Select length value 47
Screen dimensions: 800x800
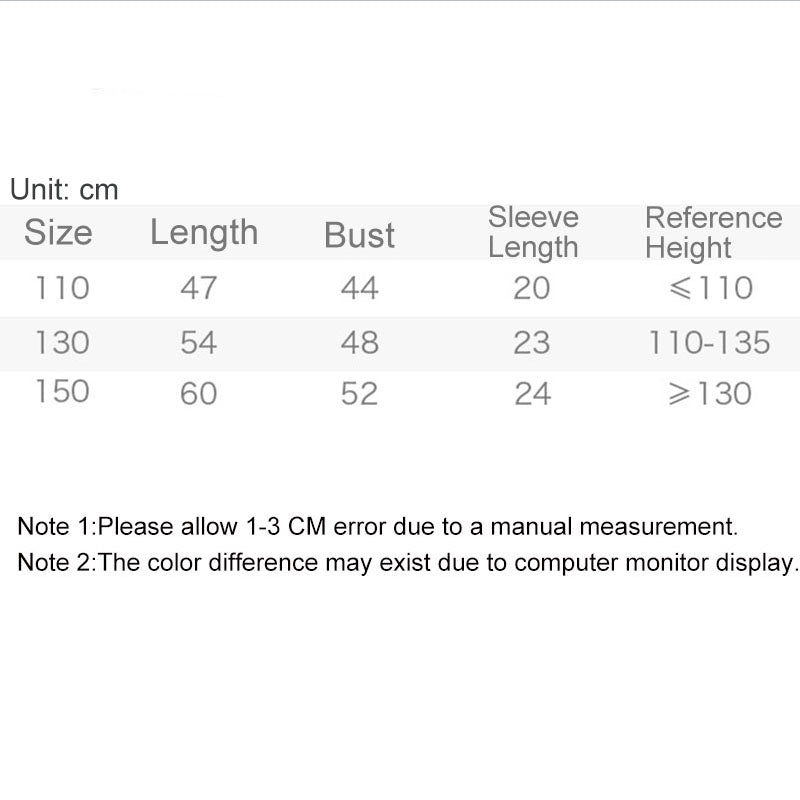(198, 288)
